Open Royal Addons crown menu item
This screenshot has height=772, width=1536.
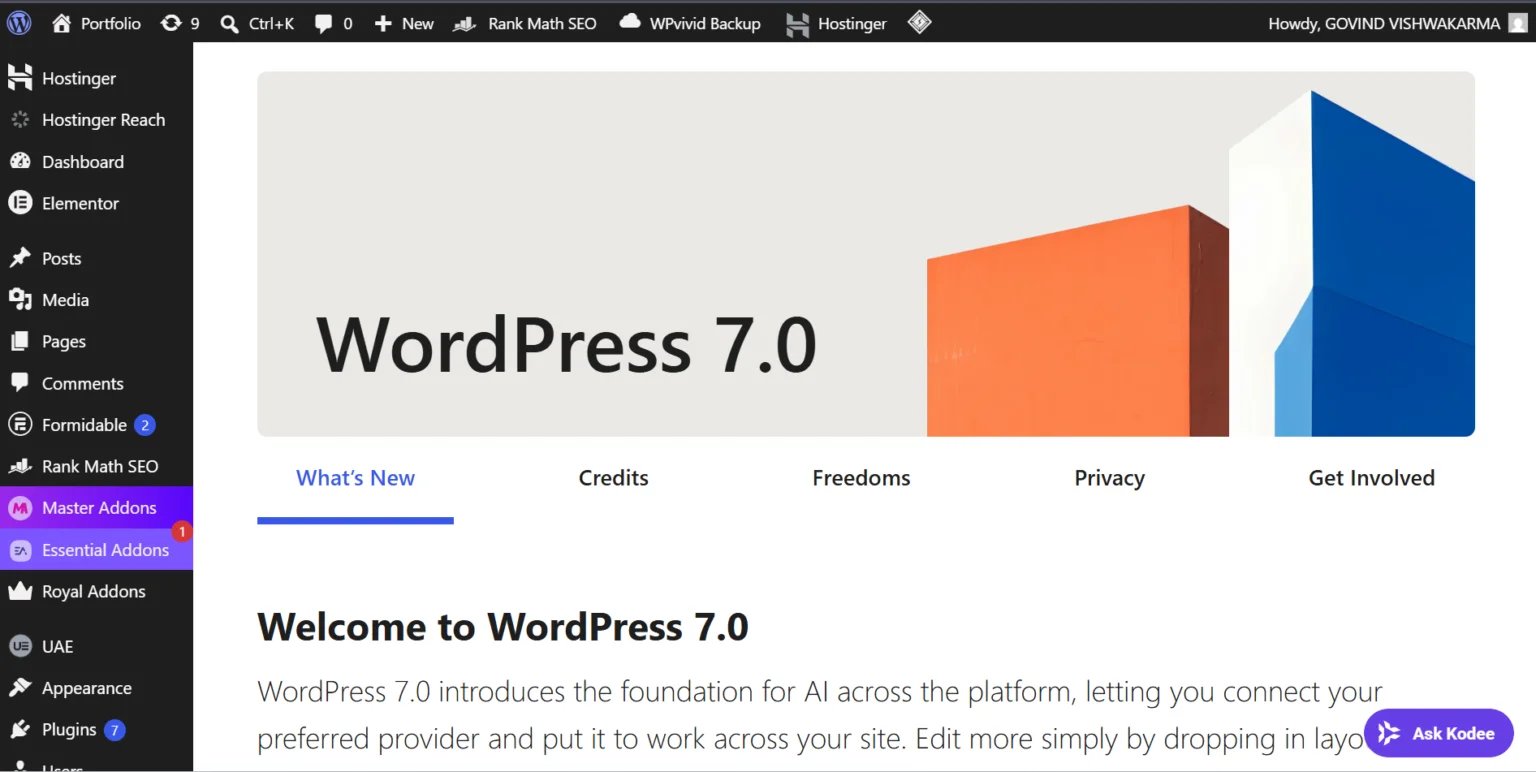pos(96,591)
